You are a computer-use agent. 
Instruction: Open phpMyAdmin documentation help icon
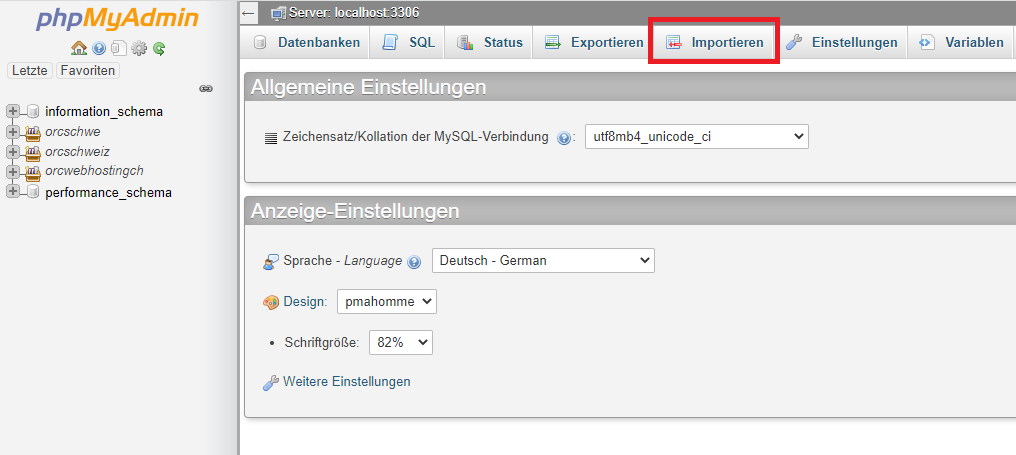[99, 48]
